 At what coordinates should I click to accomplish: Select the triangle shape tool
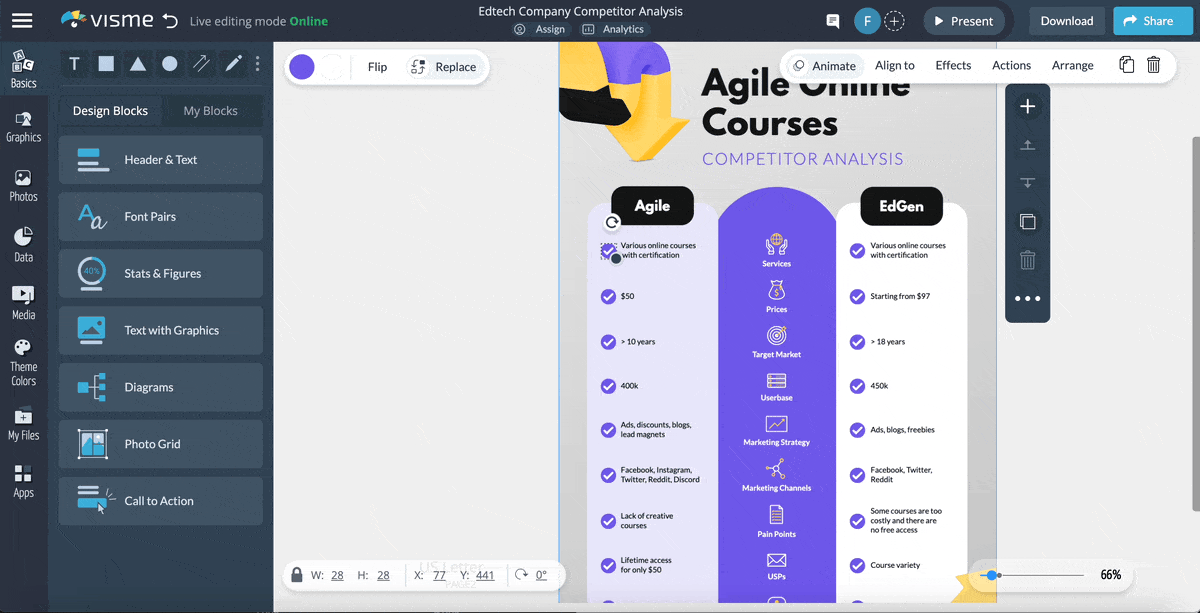pos(138,64)
